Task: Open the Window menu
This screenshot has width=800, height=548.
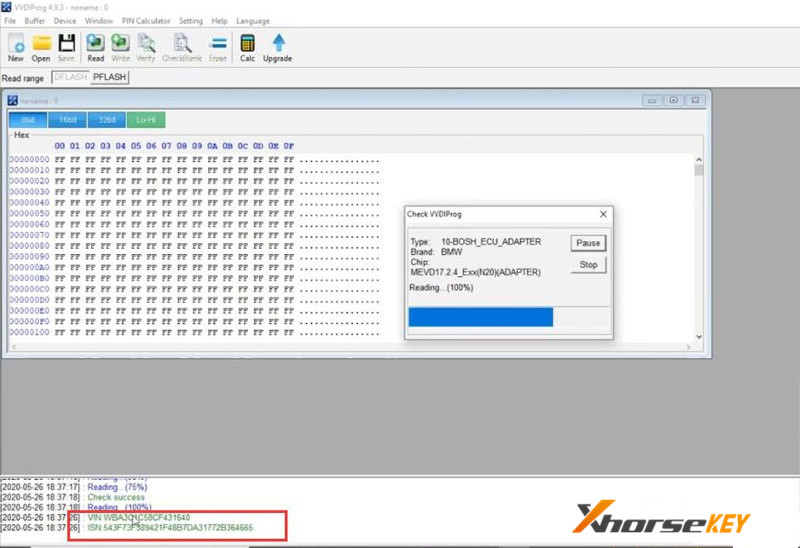Action: [x=99, y=21]
